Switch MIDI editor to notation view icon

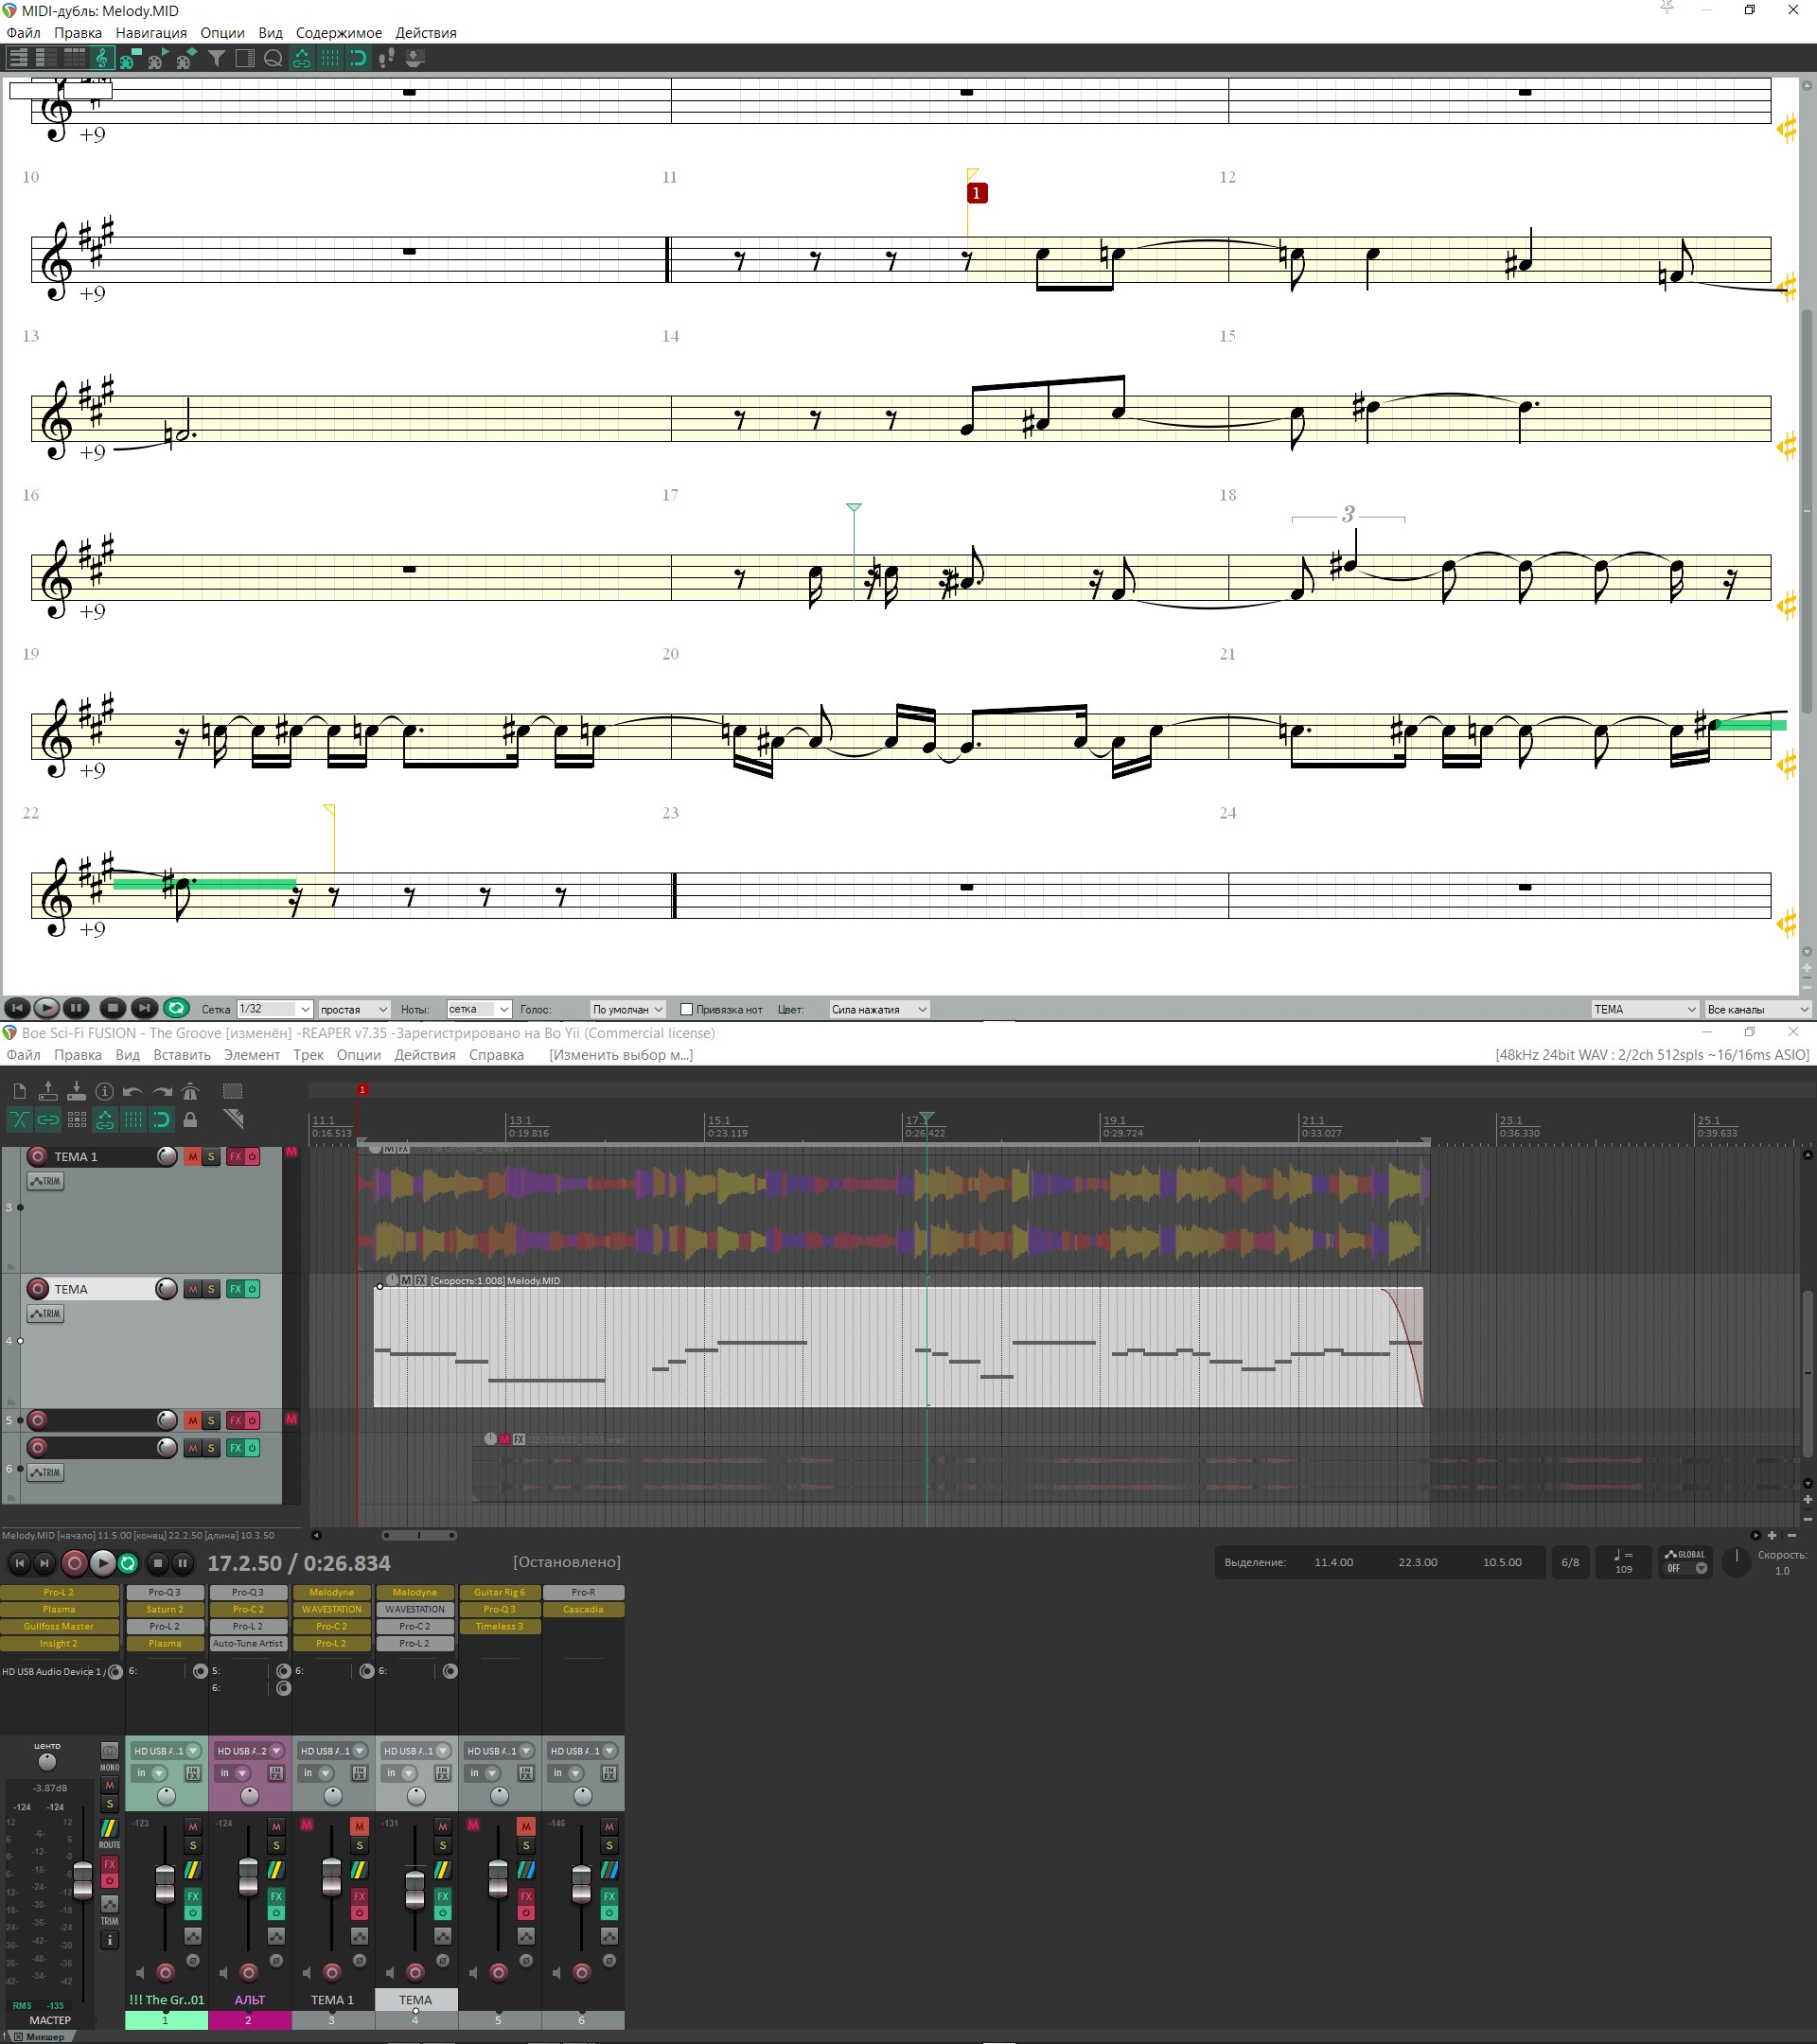click(102, 59)
